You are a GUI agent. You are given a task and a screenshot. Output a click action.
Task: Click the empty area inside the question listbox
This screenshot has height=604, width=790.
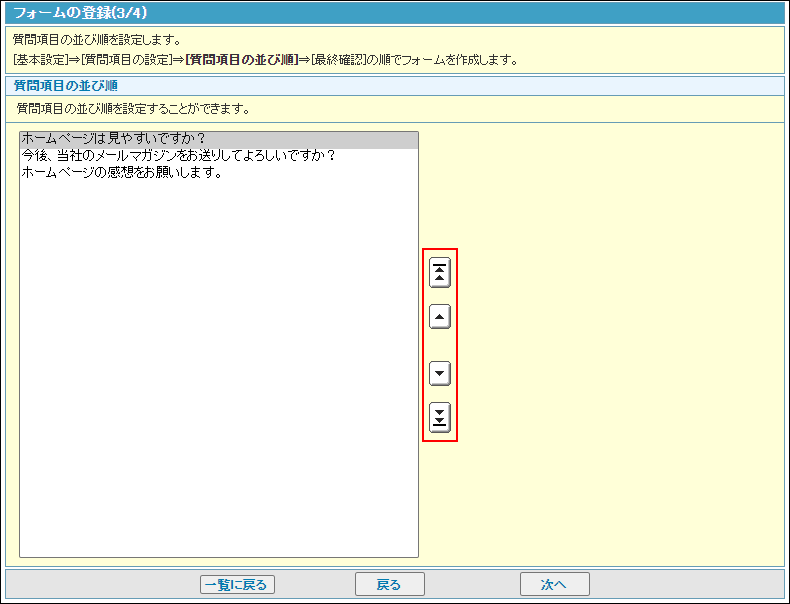(218, 380)
